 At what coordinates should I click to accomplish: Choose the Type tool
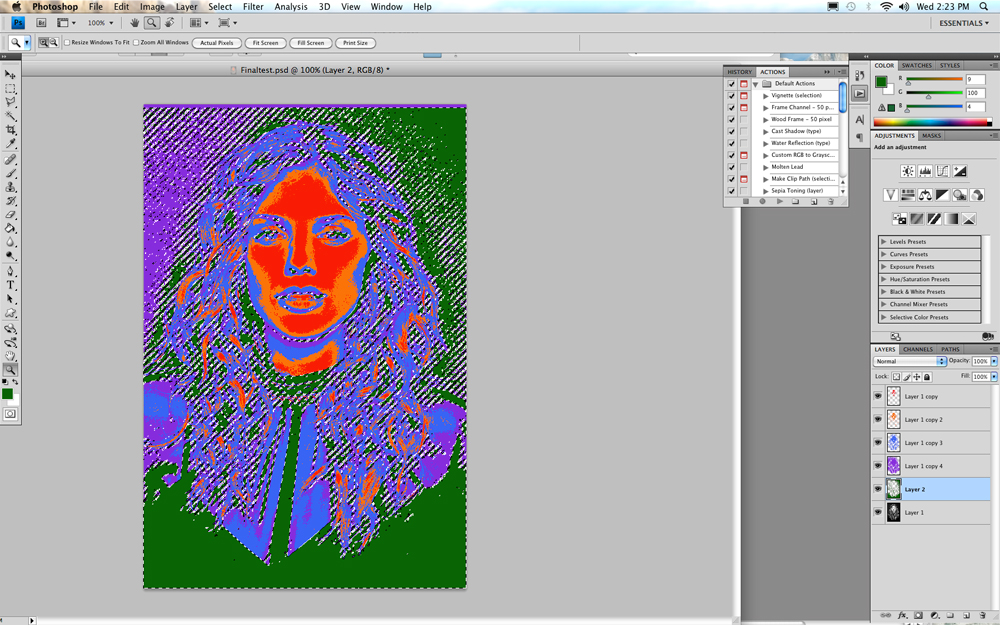pyautogui.click(x=10, y=285)
